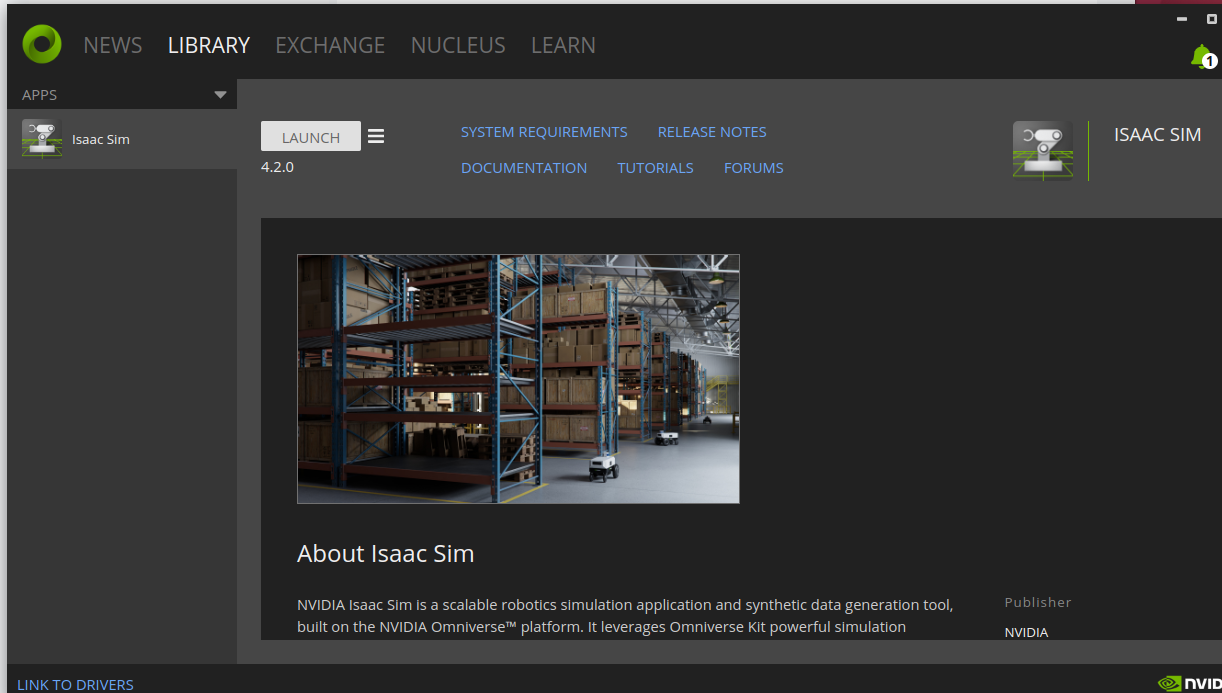This screenshot has width=1222, height=693.
Task: Click the Omniverse green logo icon
Action: pos(42,44)
